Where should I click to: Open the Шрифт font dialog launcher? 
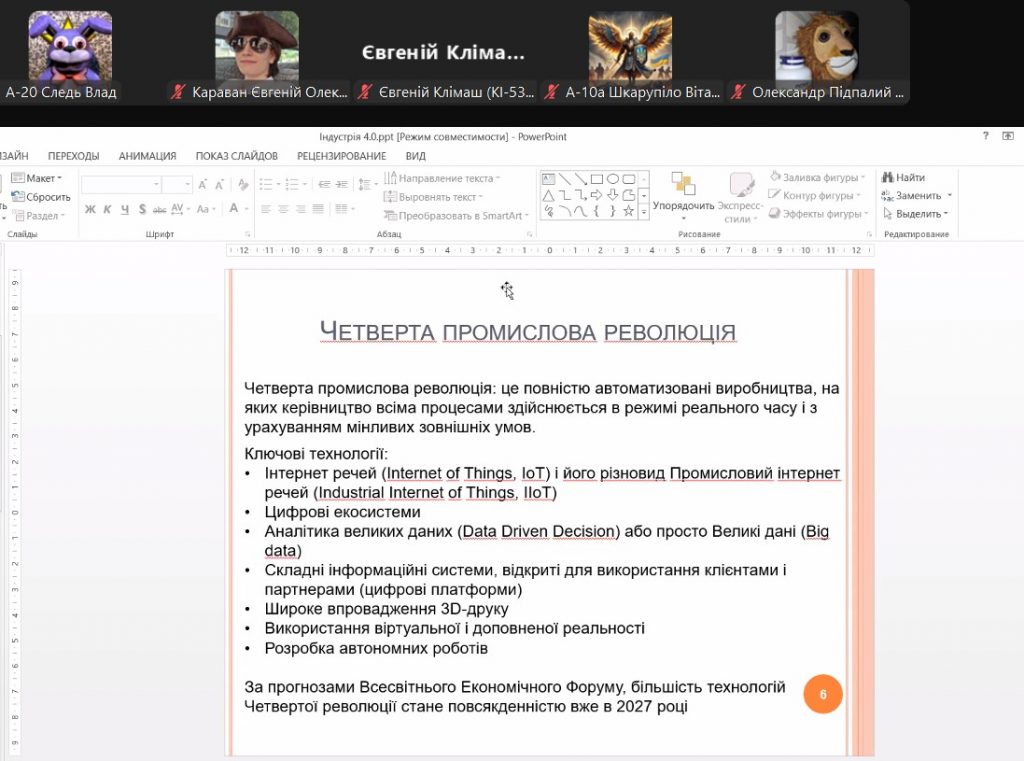[x=248, y=234]
